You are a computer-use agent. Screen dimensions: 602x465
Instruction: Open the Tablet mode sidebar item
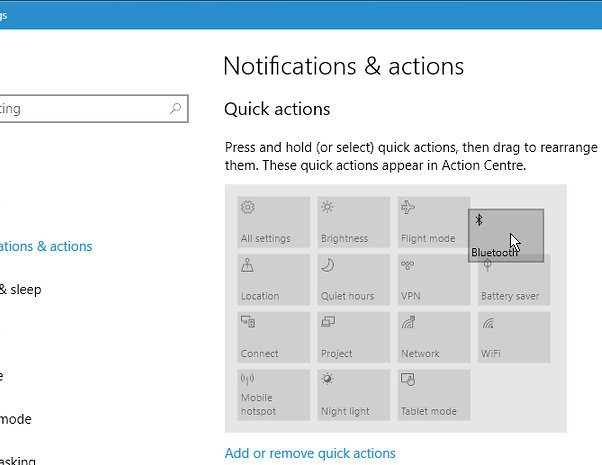tap(16, 419)
